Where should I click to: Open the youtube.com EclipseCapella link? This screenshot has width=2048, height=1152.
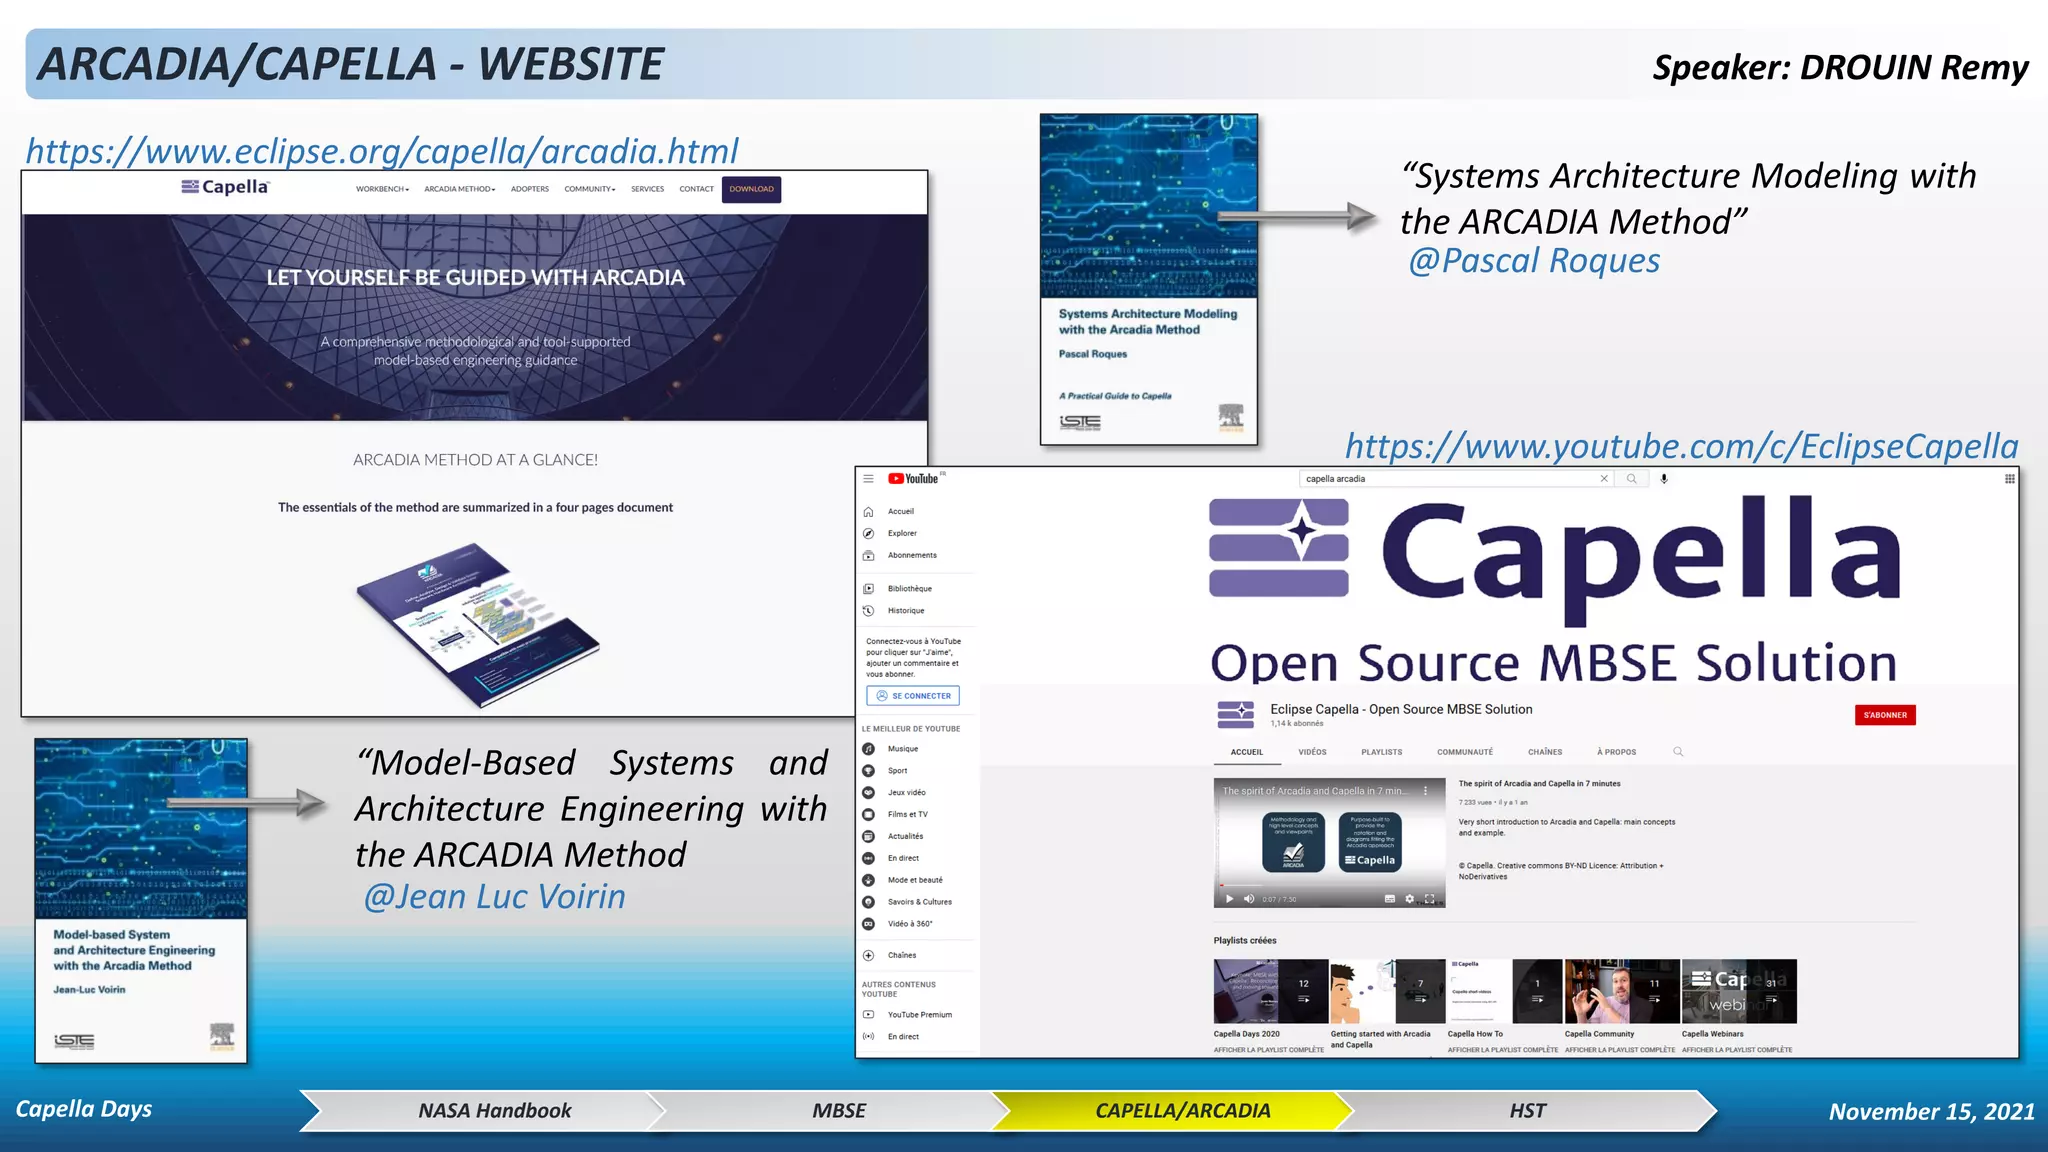click(1681, 446)
